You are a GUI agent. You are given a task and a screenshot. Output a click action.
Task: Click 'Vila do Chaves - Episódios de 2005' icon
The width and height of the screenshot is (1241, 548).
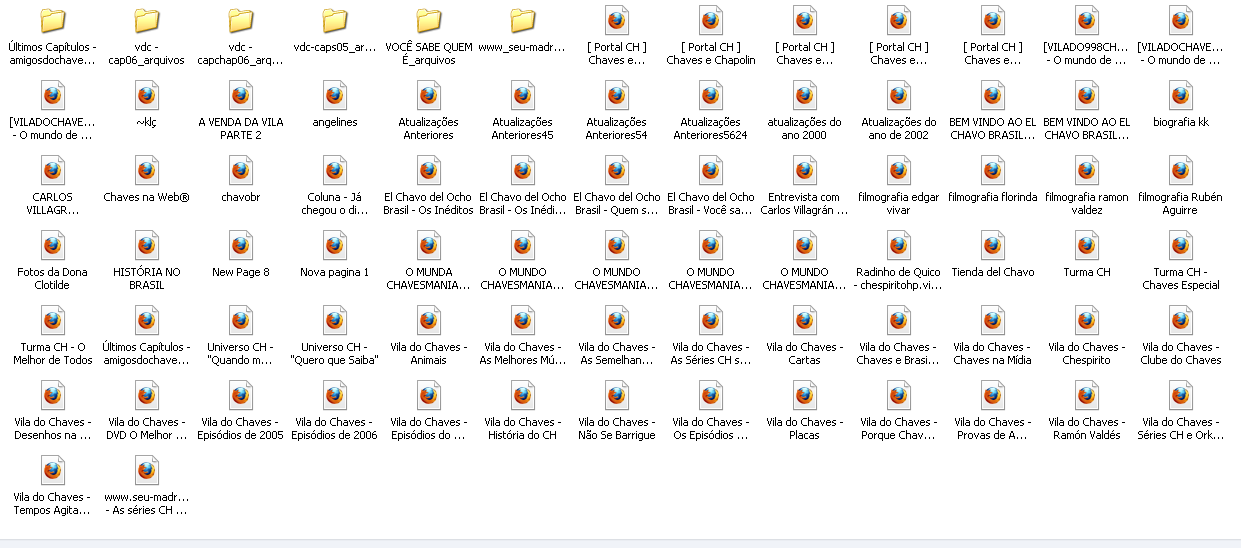pyautogui.click(x=240, y=396)
